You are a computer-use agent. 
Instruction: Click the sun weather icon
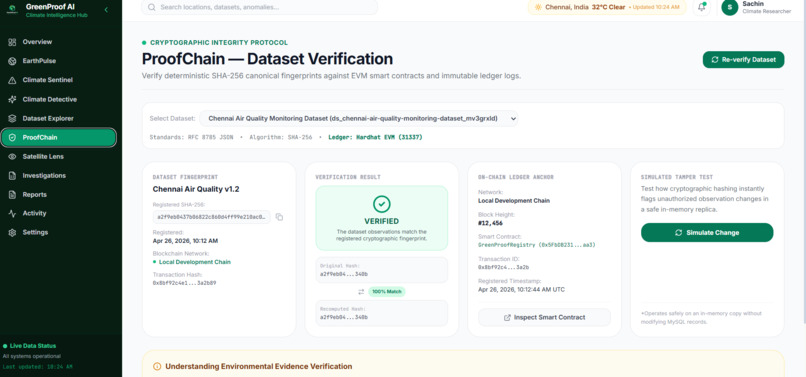(538, 7)
